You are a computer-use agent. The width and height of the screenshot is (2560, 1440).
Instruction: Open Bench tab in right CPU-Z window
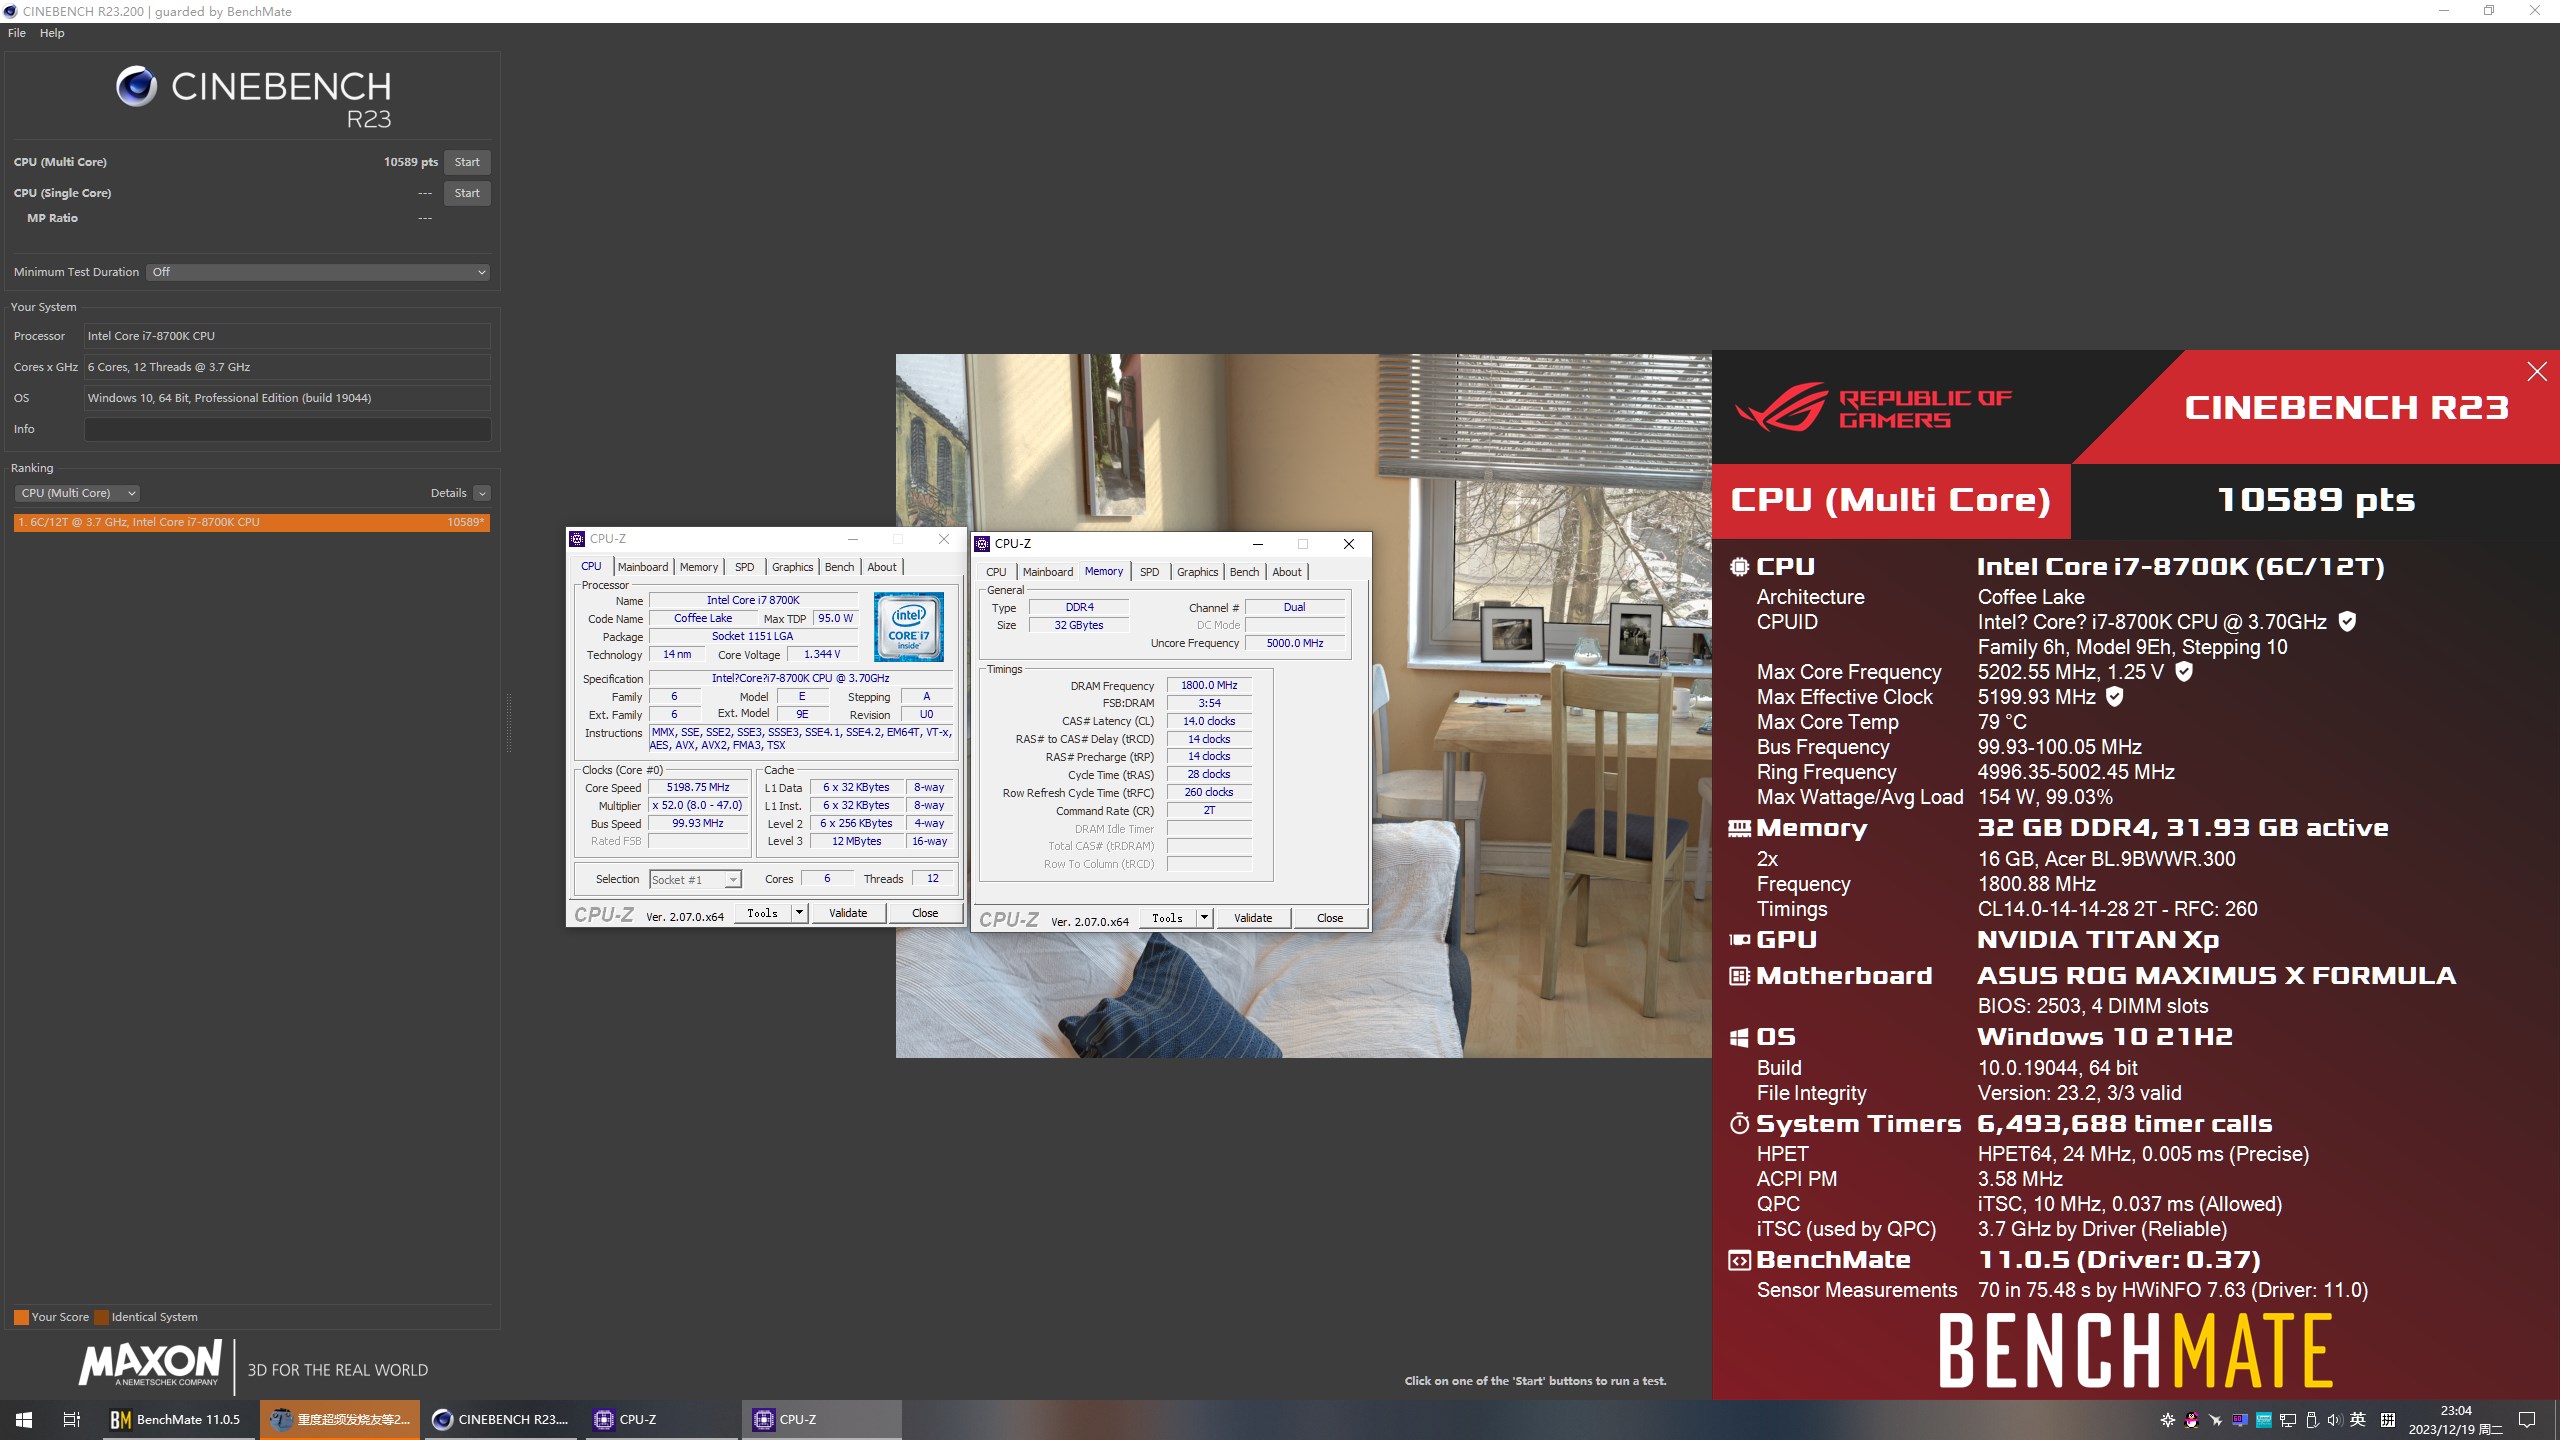[x=1244, y=572]
